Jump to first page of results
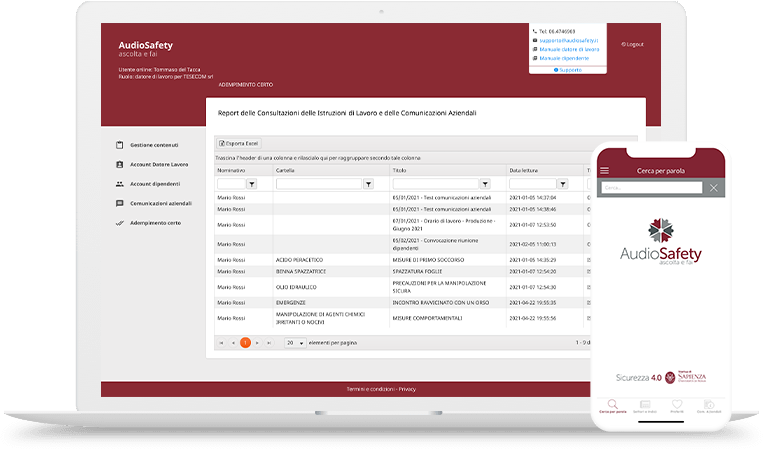This screenshot has width=763, height=449. [221, 343]
